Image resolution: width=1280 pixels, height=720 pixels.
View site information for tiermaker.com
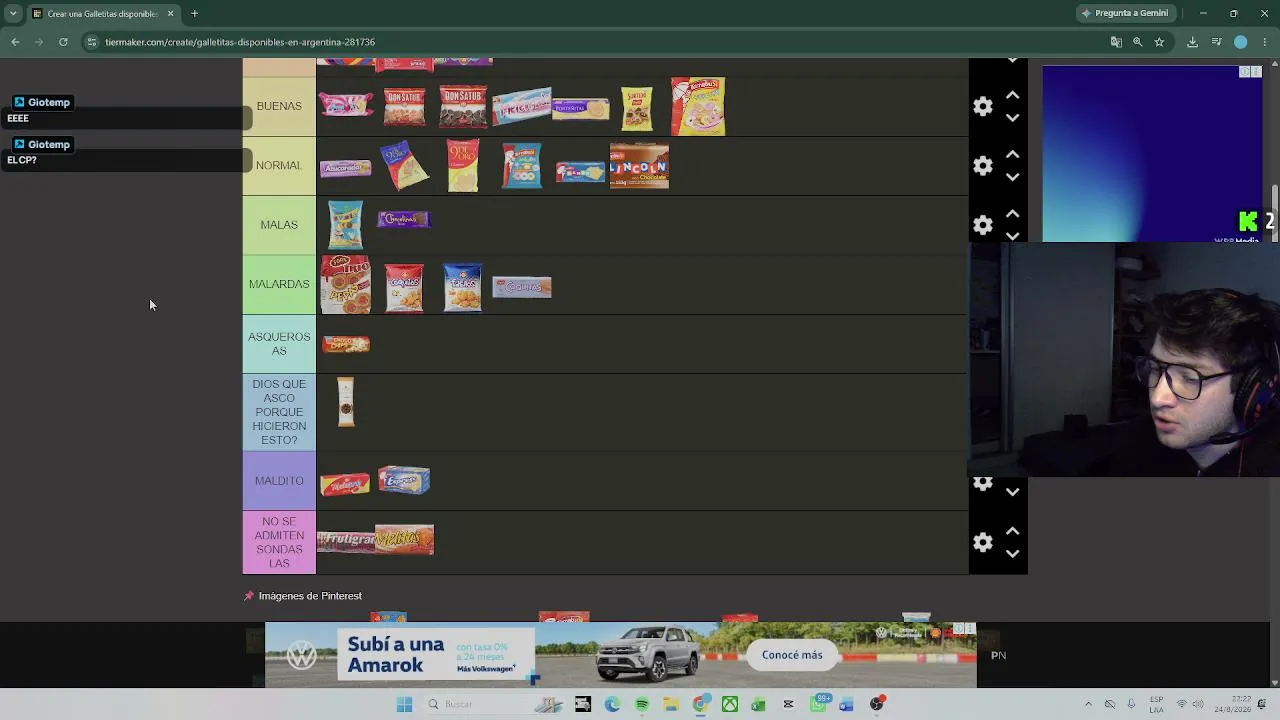(x=92, y=42)
